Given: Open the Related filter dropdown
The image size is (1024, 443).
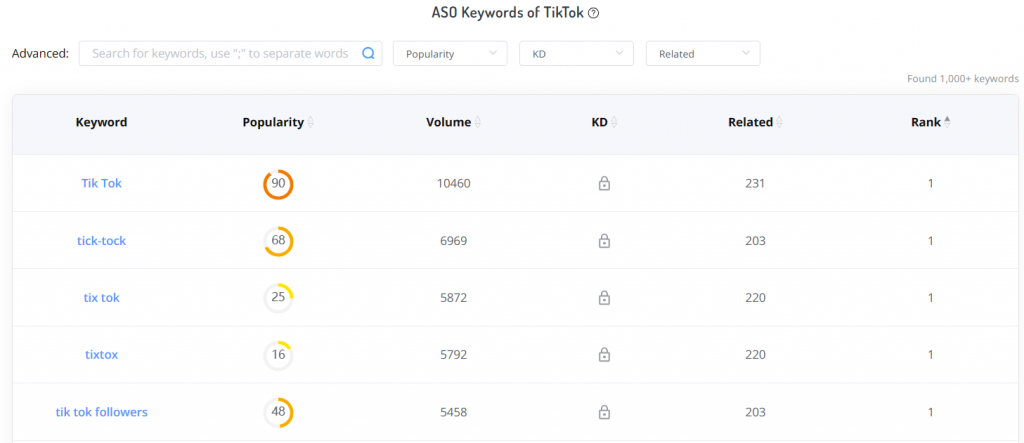Looking at the screenshot, I should pos(702,54).
